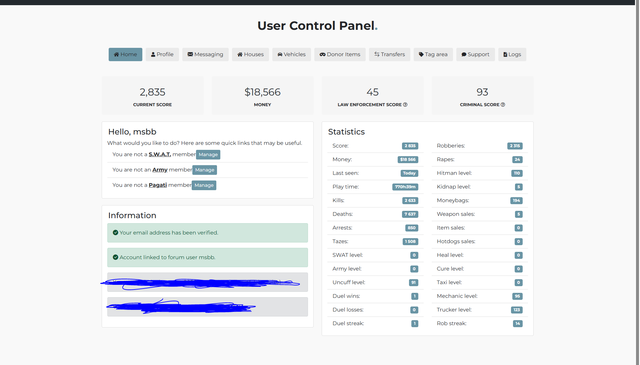The image size is (640, 365).
Task: Click the checkmark icon beside account linked
Action: click(116, 257)
